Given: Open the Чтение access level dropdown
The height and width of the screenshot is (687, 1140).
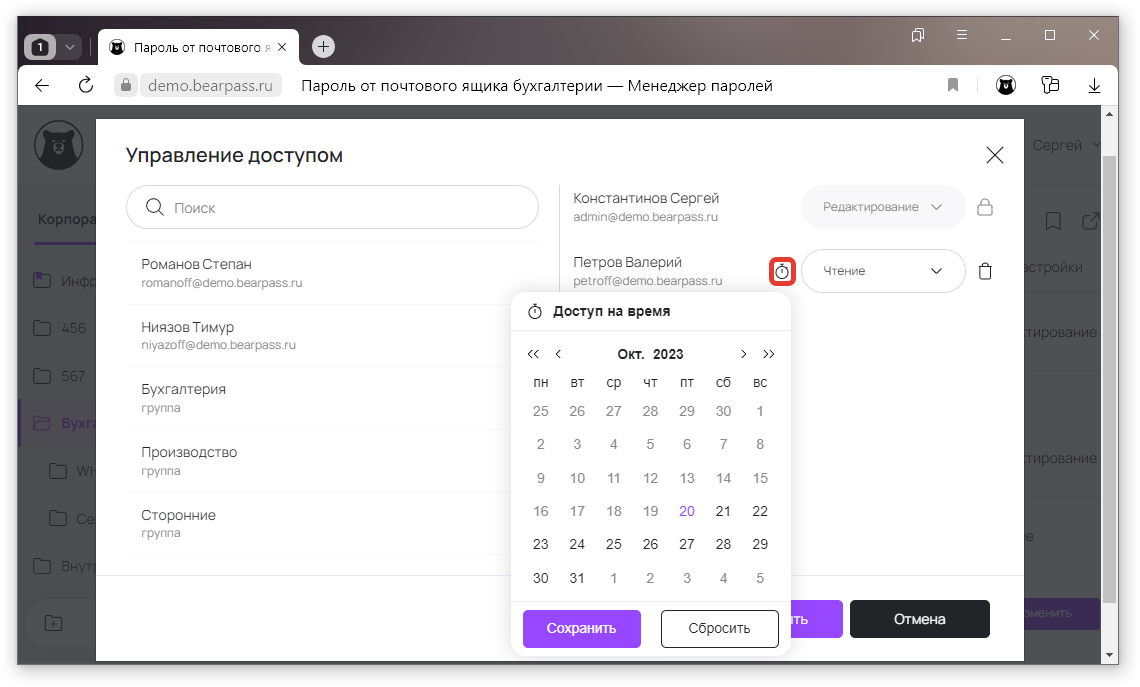Looking at the screenshot, I should pos(883,271).
